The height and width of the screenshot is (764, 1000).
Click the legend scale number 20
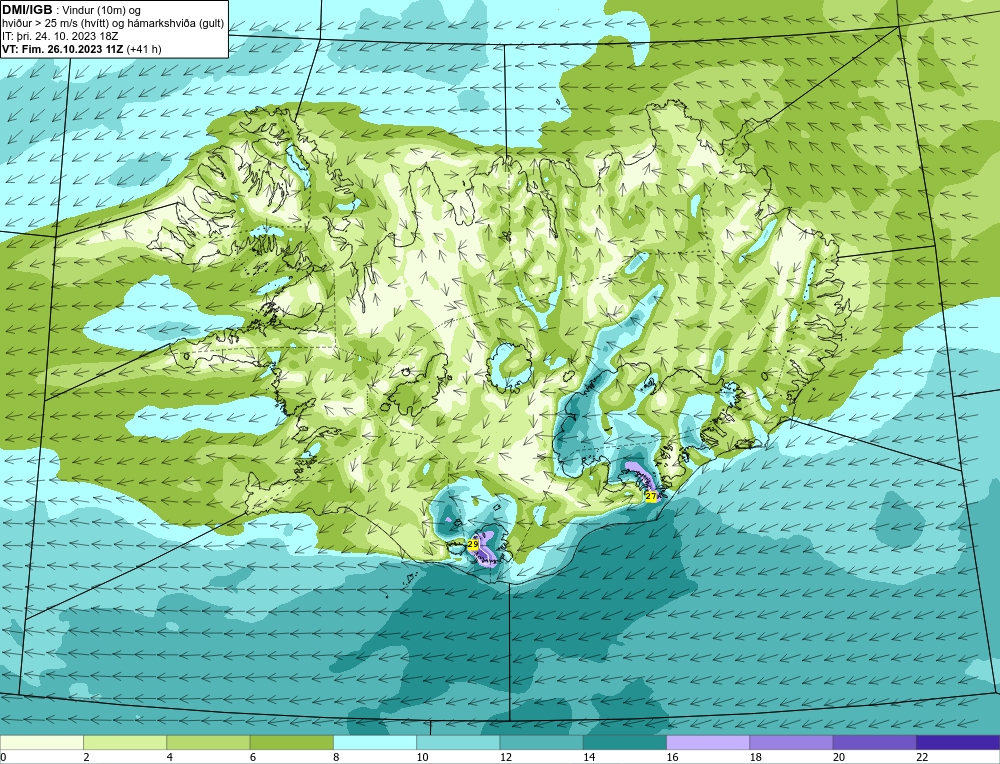click(x=839, y=757)
